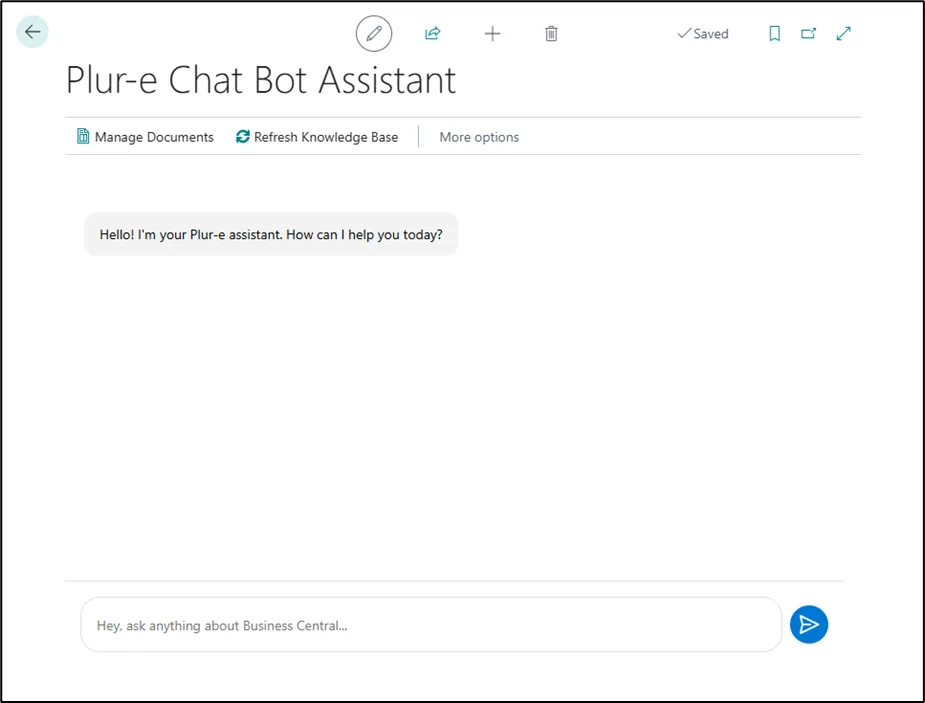This screenshot has height=703, width=925.
Task: Create new record with plus icon
Action: [493, 34]
